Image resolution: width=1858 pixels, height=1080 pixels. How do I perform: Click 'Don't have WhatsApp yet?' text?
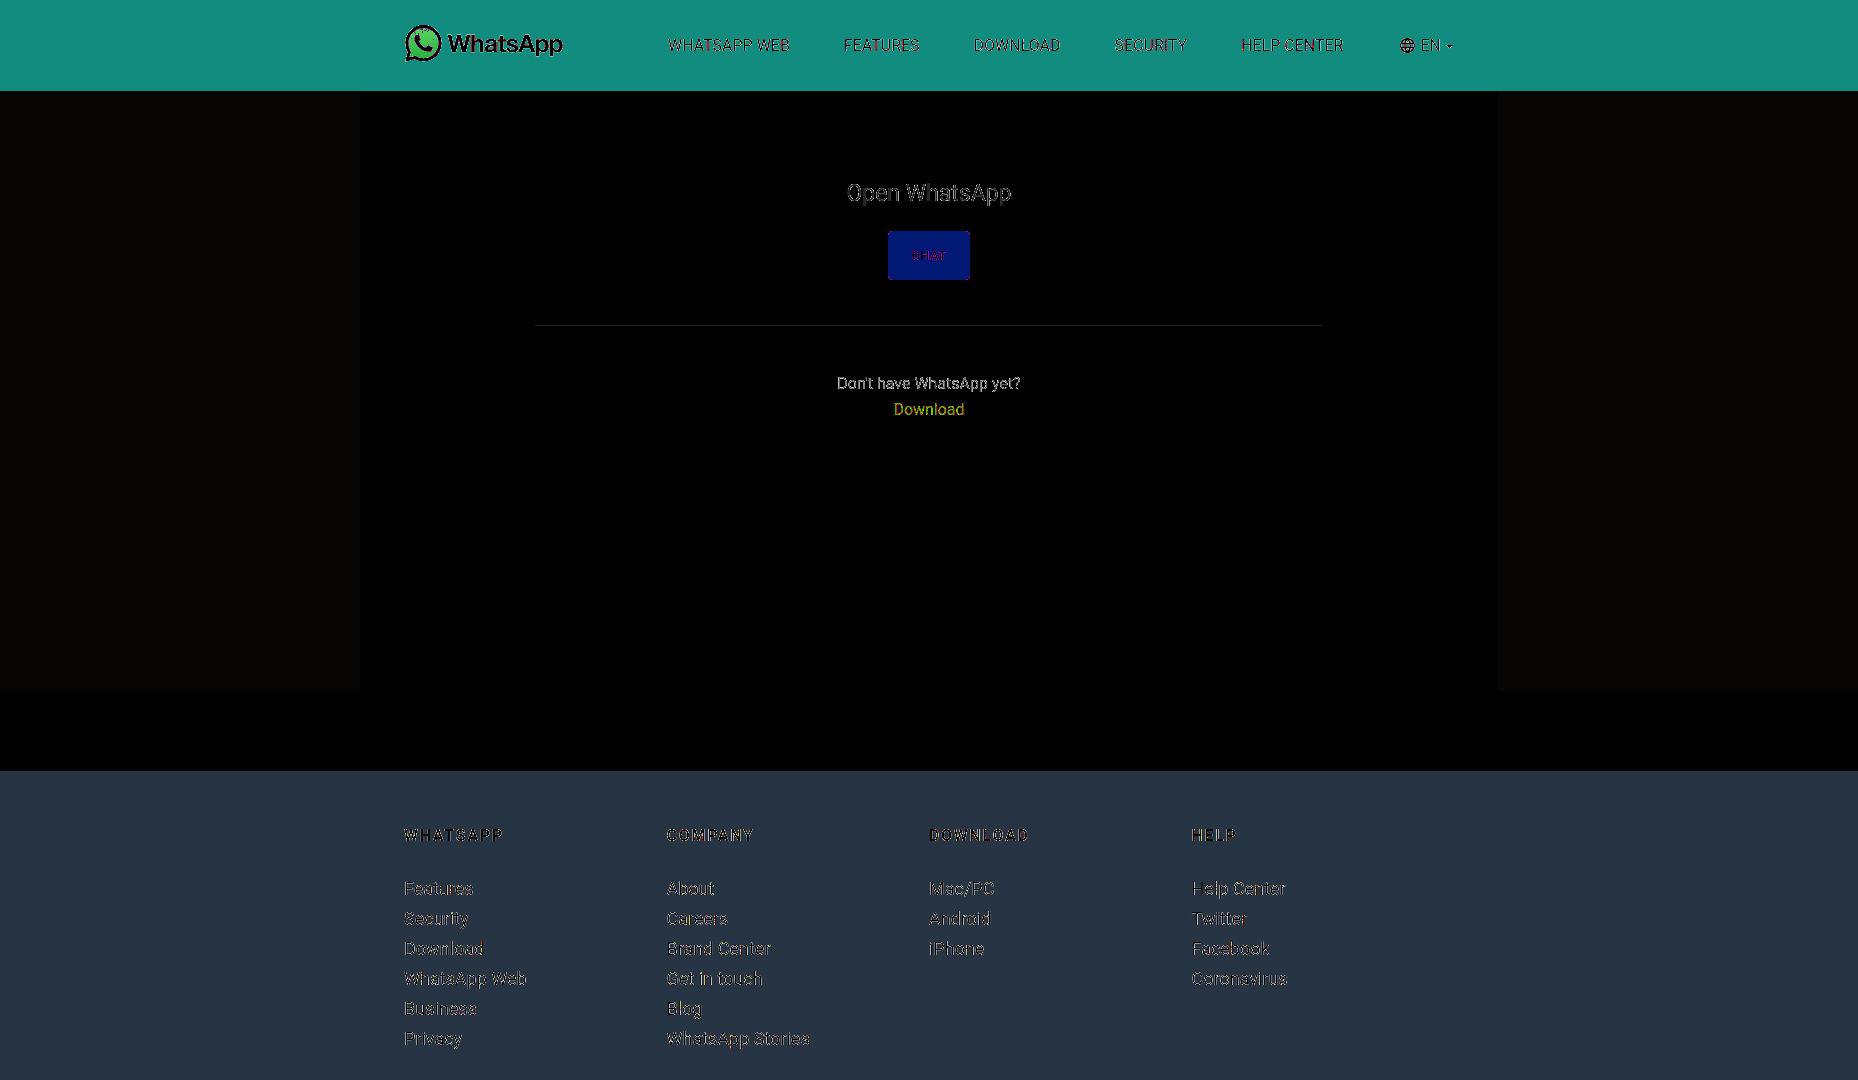(x=929, y=383)
